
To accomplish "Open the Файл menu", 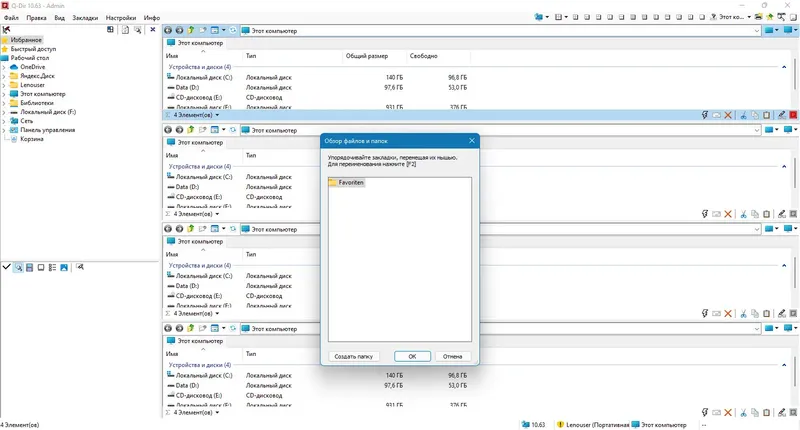I will (x=11, y=17).
